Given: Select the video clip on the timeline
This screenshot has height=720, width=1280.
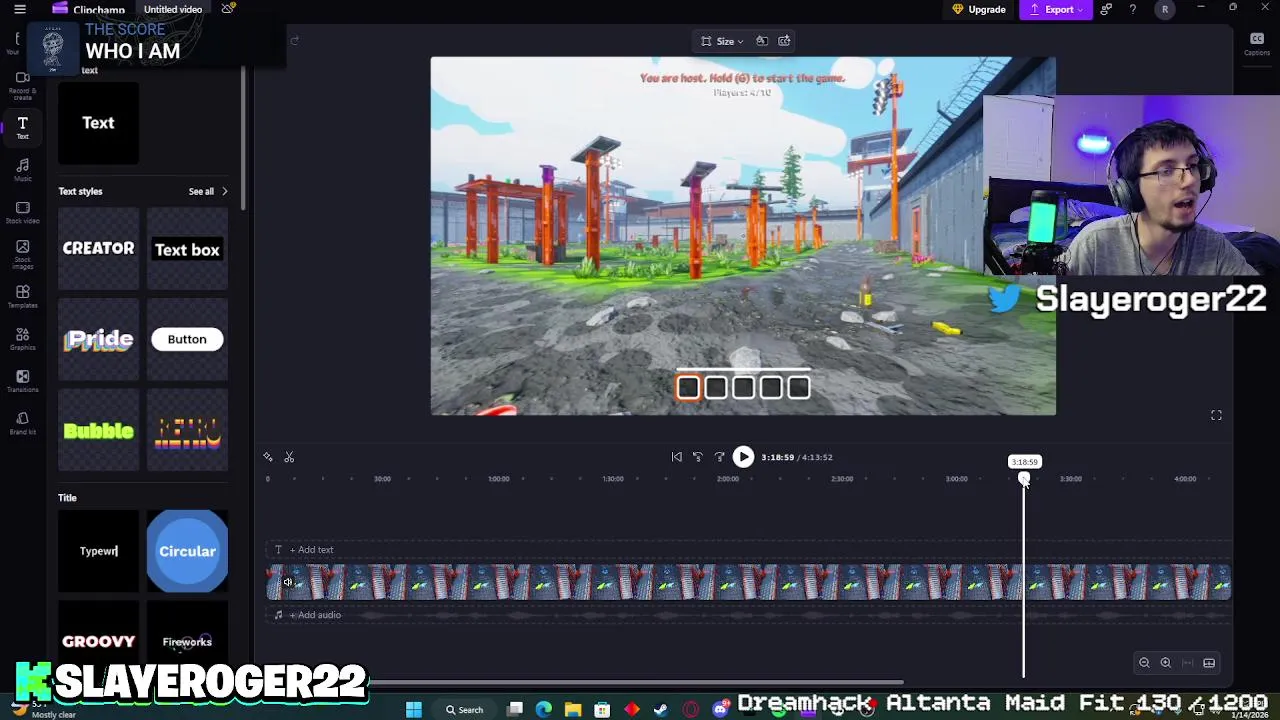Looking at the screenshot, I should [x=748, y=583].
